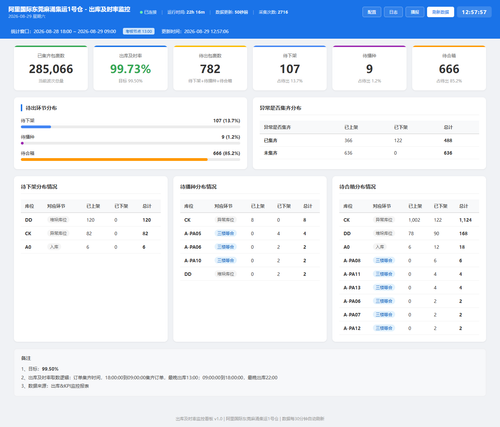Image resolution: width=500 pixels, height=427 pixels.
Task: Click the 库位 header in 待合箱 table
Action: [348, 206]
